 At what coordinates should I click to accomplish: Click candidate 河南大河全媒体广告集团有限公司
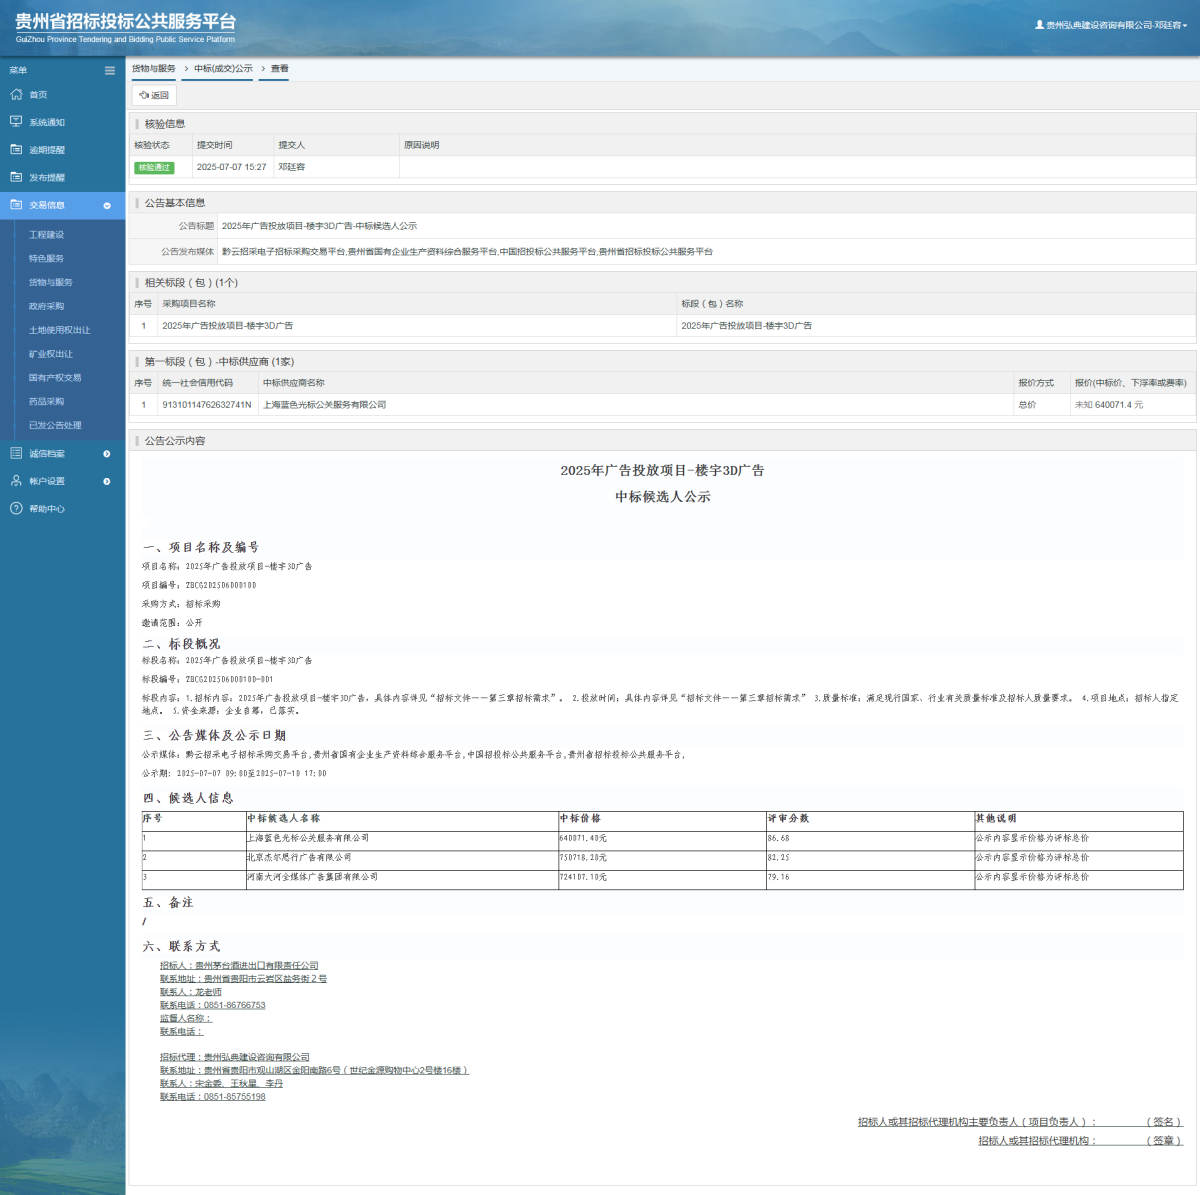coord(312,877)
